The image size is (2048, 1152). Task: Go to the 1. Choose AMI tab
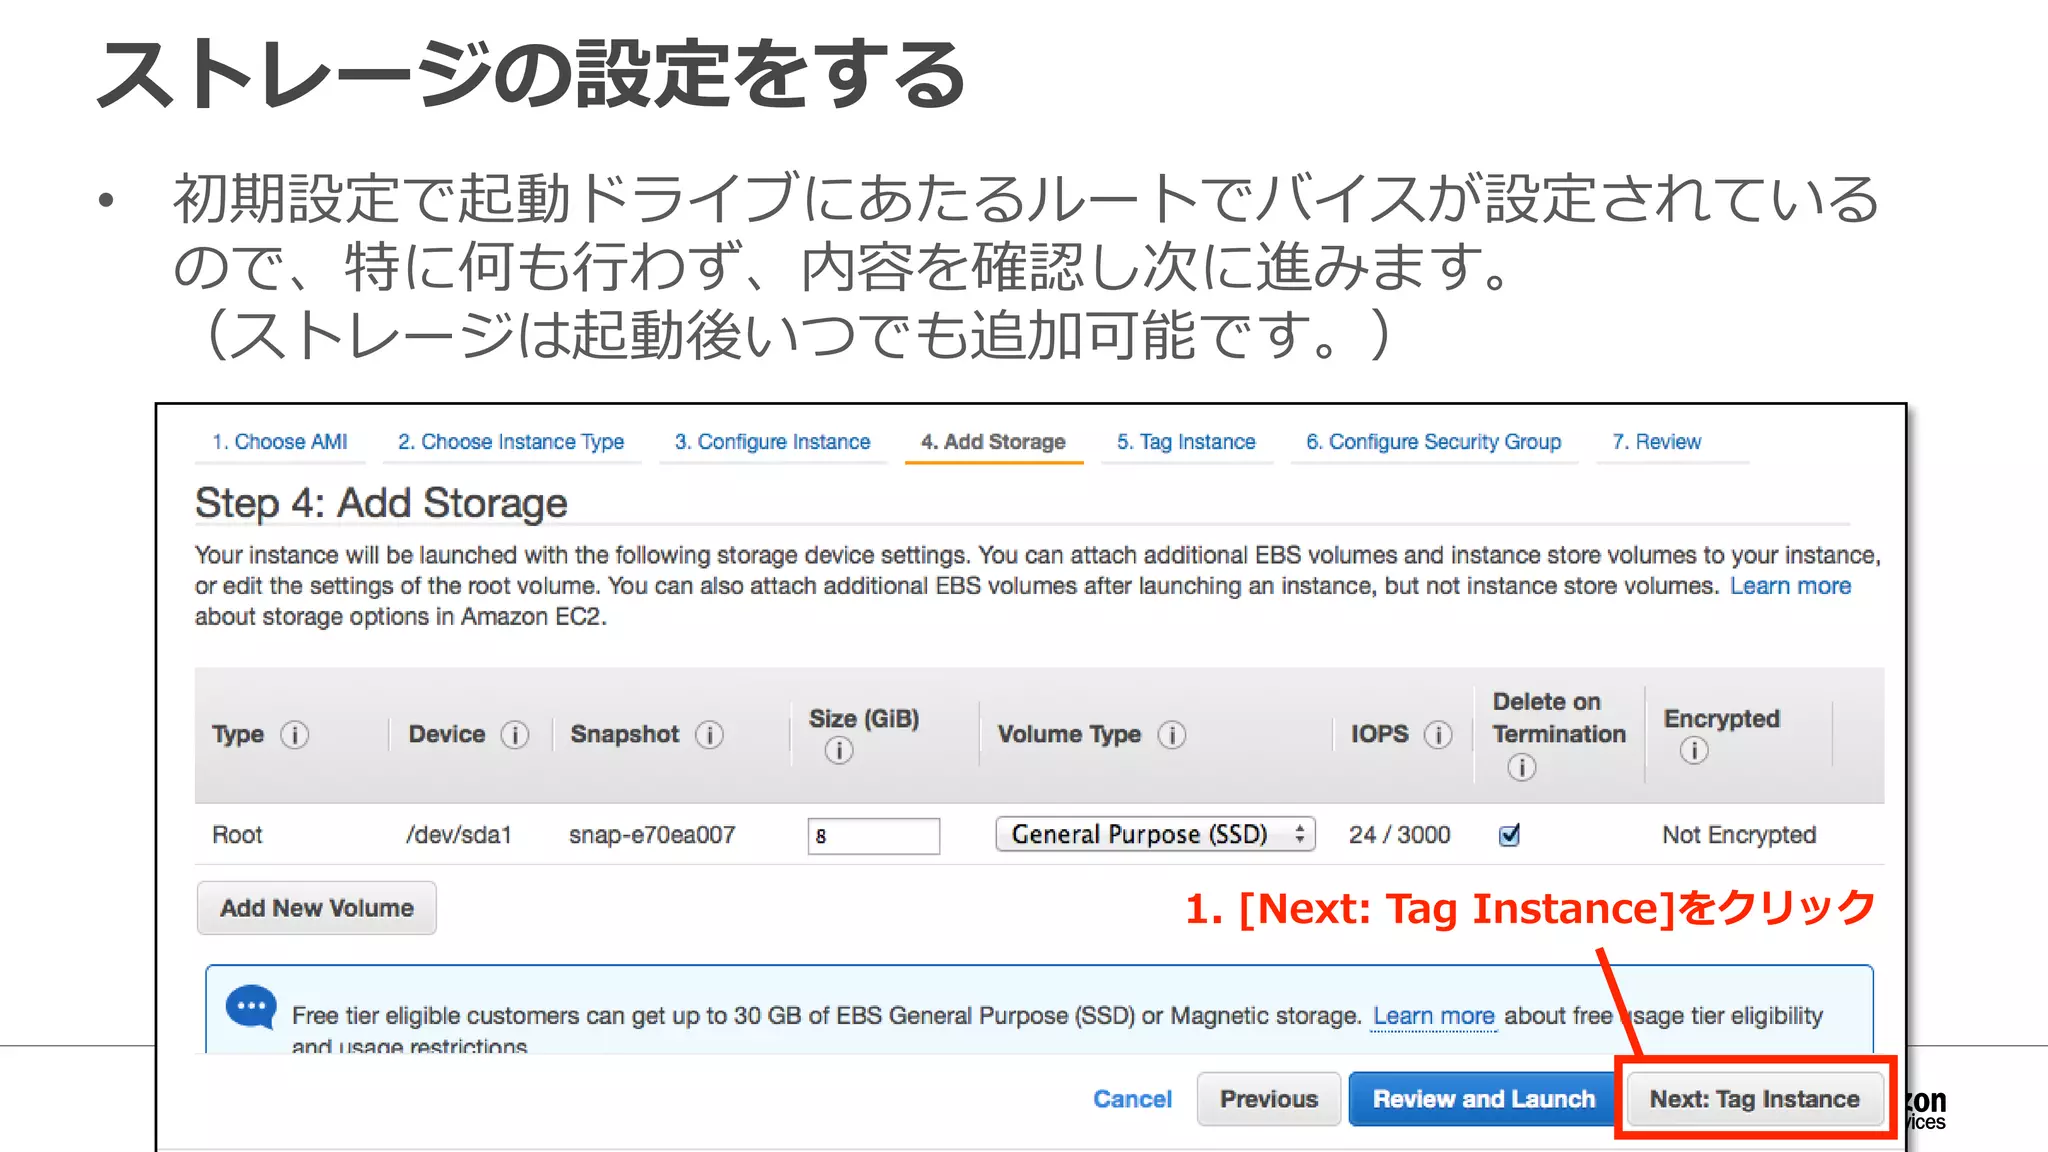click(x=280, y=442)
